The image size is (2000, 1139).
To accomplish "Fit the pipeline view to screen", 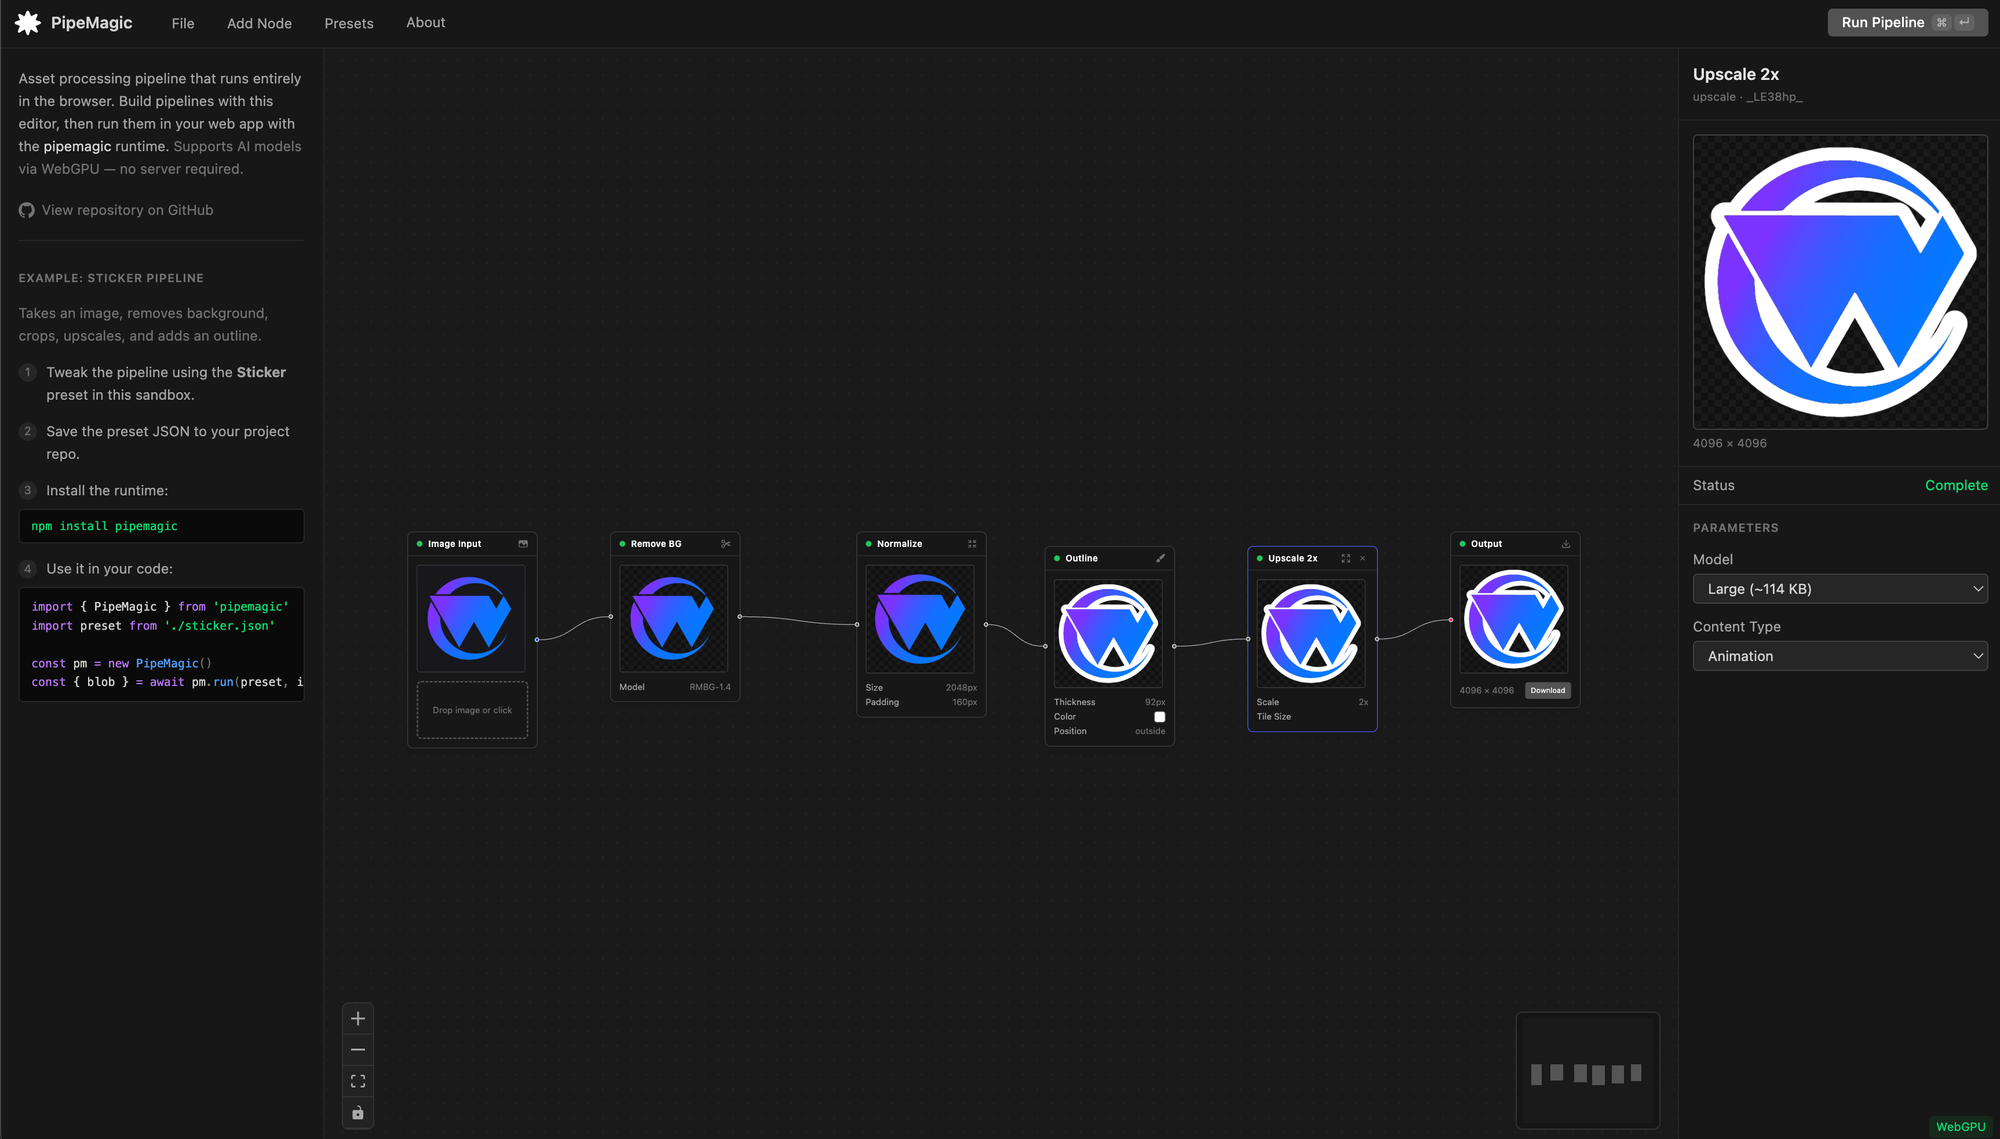I will (x=358, y=1081).
